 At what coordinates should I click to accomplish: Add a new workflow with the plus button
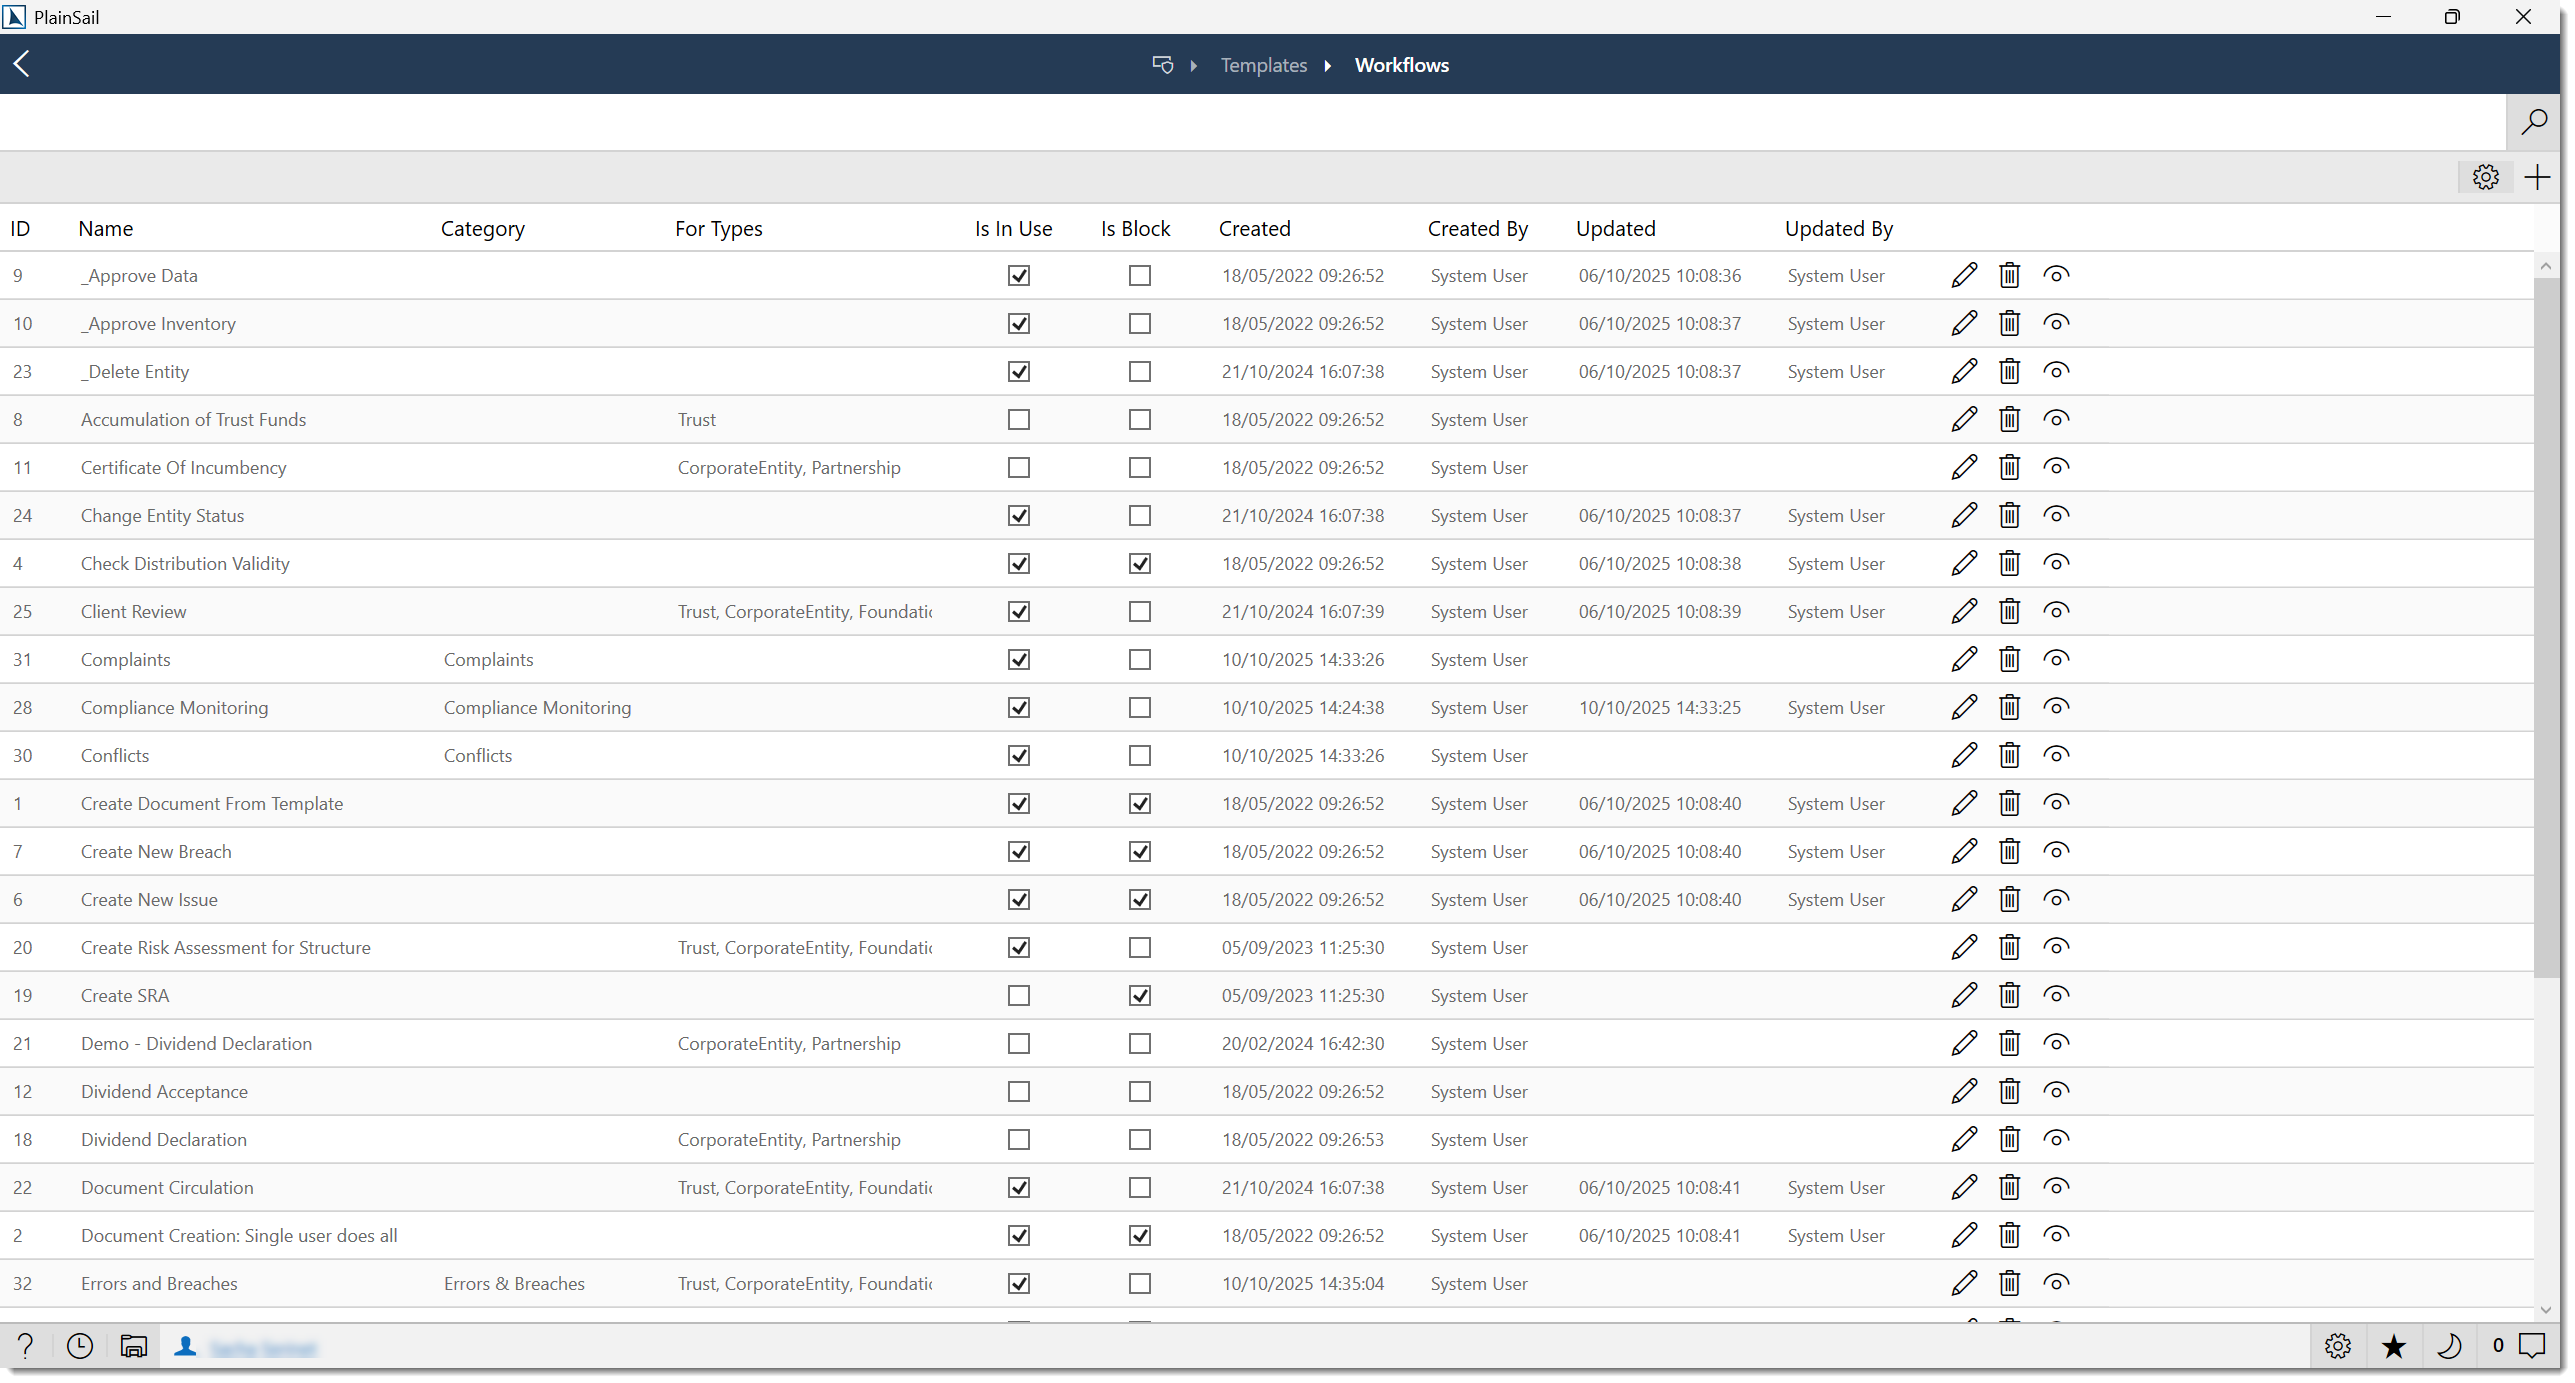click(2538, 177)
